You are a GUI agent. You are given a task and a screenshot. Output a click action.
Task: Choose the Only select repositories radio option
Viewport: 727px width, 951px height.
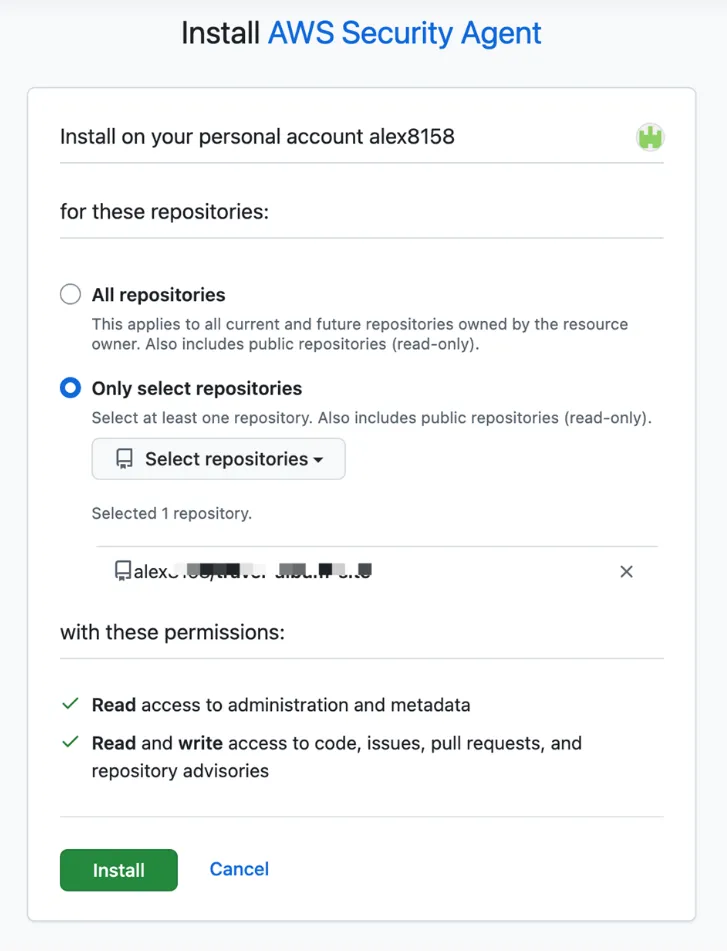coord(70,388)
